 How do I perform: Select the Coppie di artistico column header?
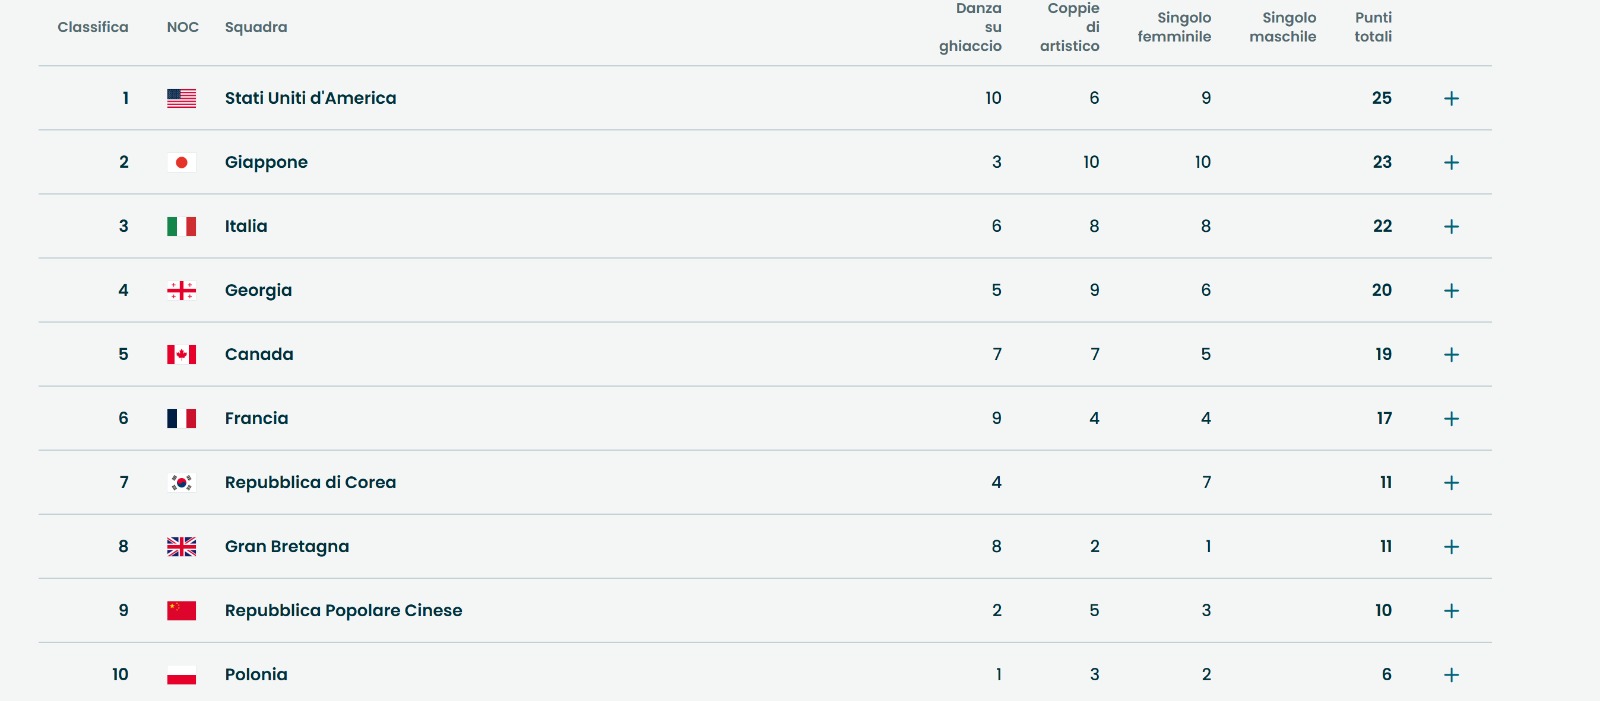(1070, 27)
